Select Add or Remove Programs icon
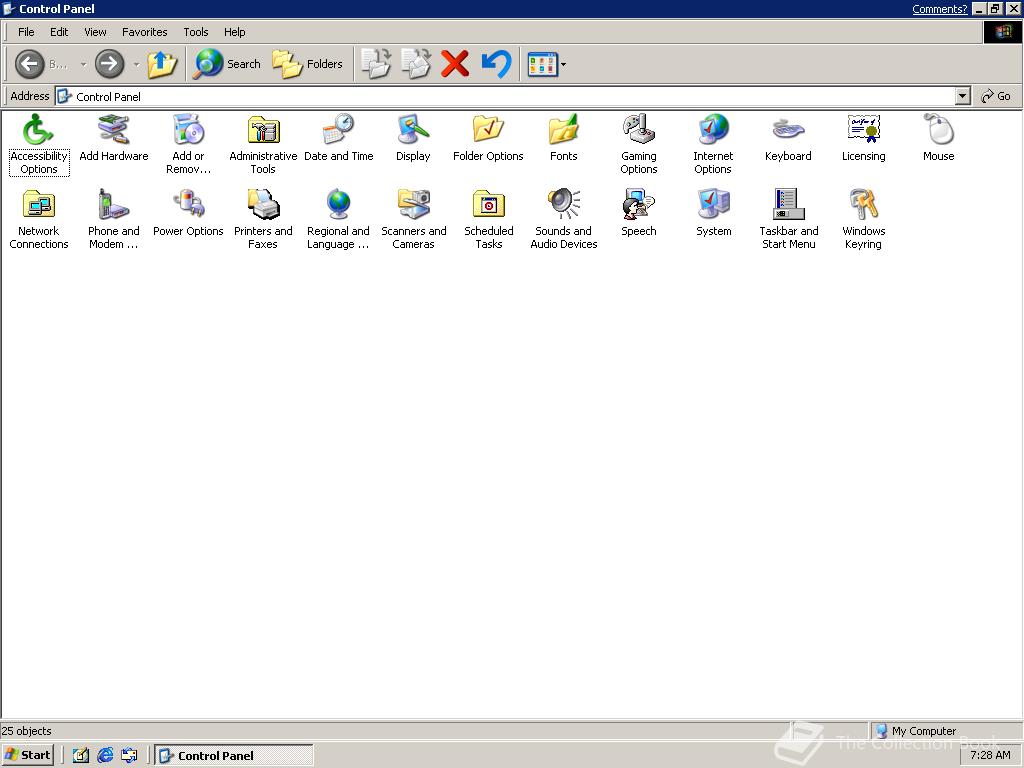This screenshot has width=1024, height=768. [188, 144]
